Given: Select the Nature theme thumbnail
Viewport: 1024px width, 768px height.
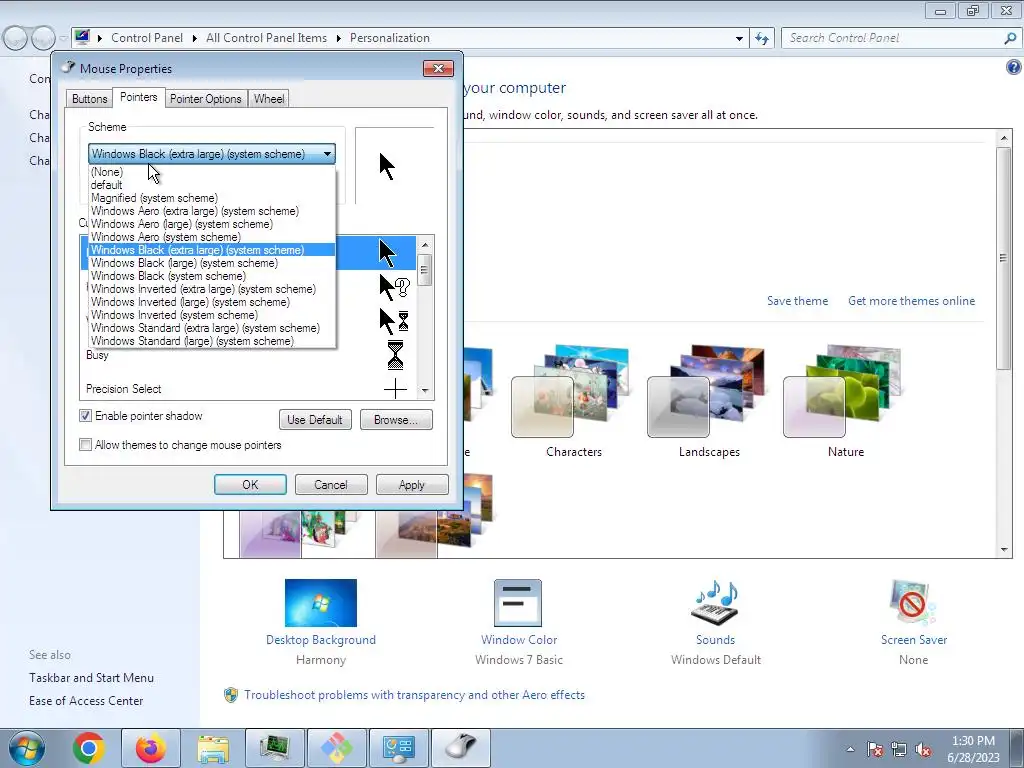Looking at the screenshot, I should [x=844, y=392].
